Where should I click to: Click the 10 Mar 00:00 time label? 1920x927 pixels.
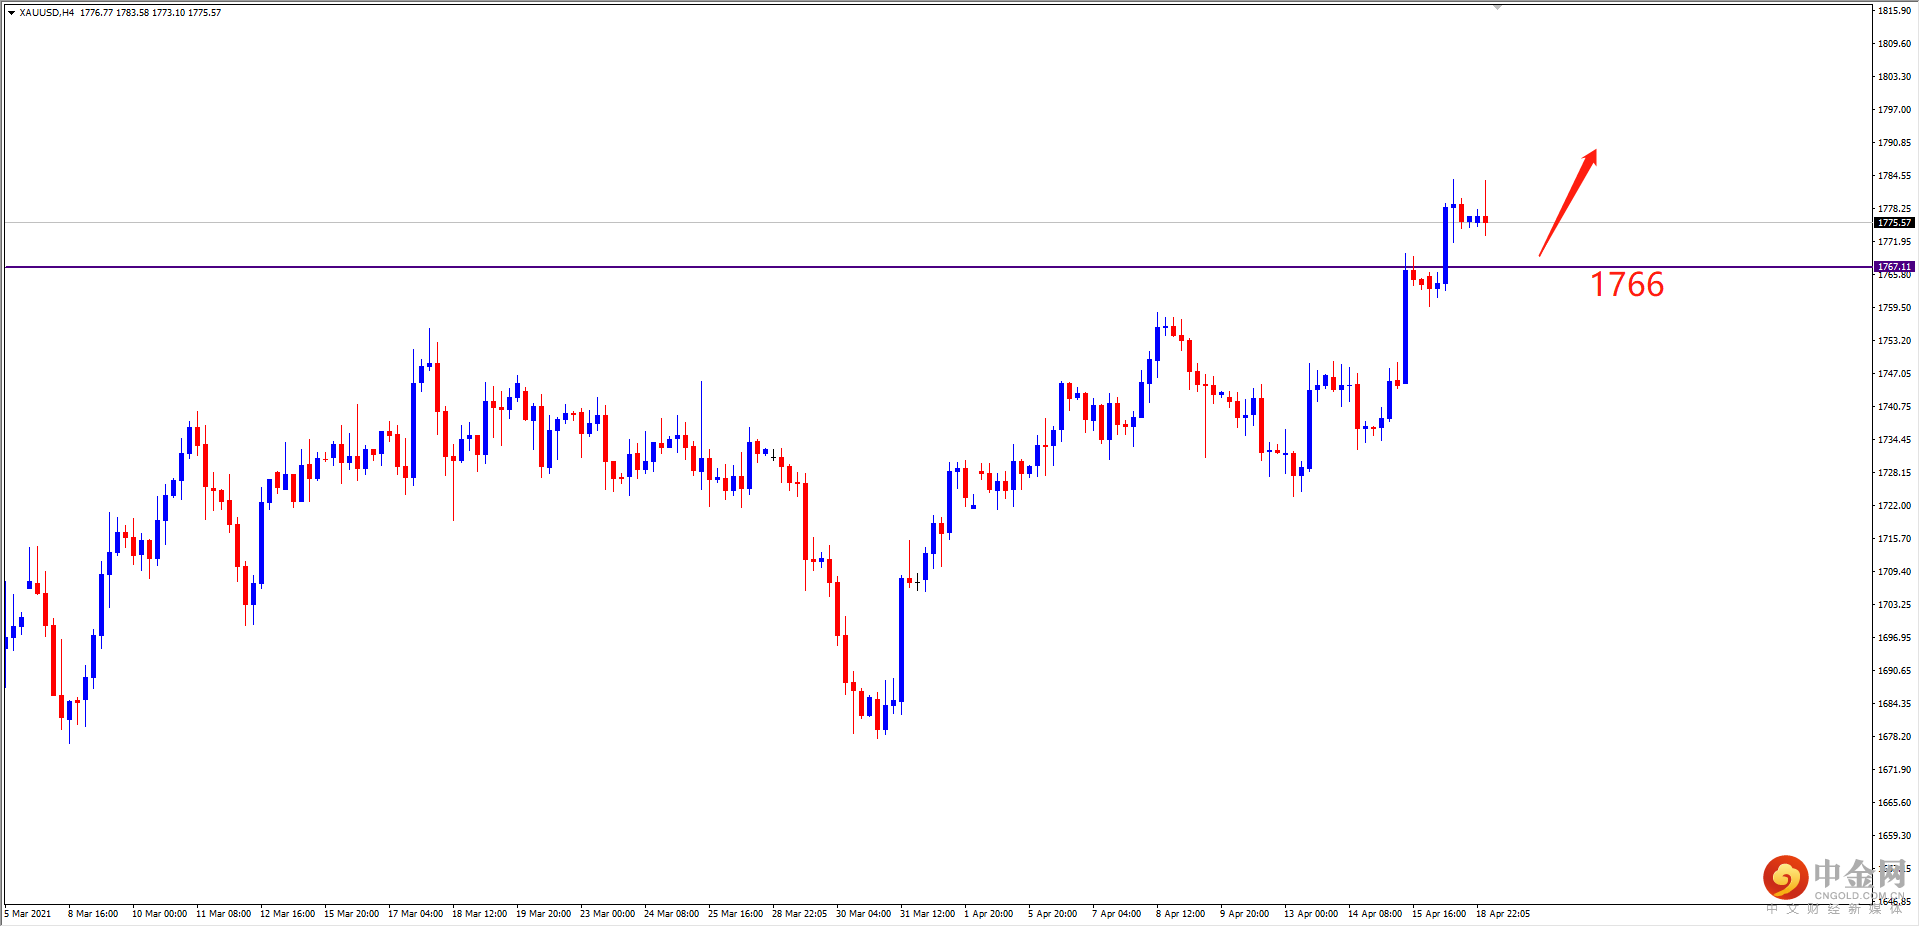pyautogui.click(x=159, y=914)
